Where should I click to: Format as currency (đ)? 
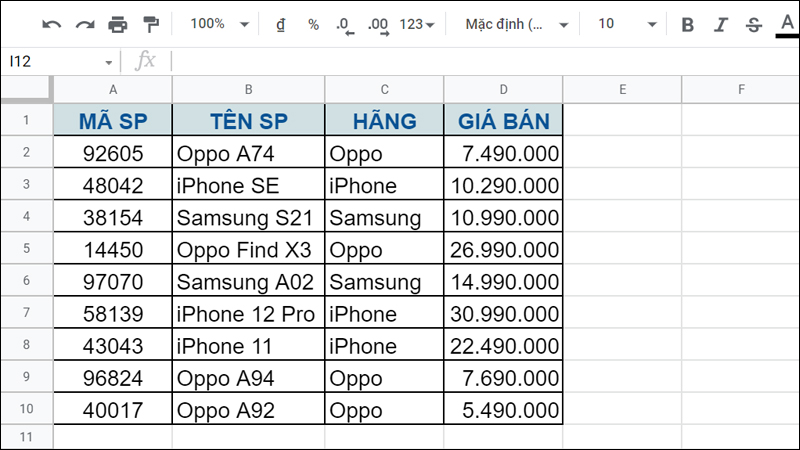281,24
